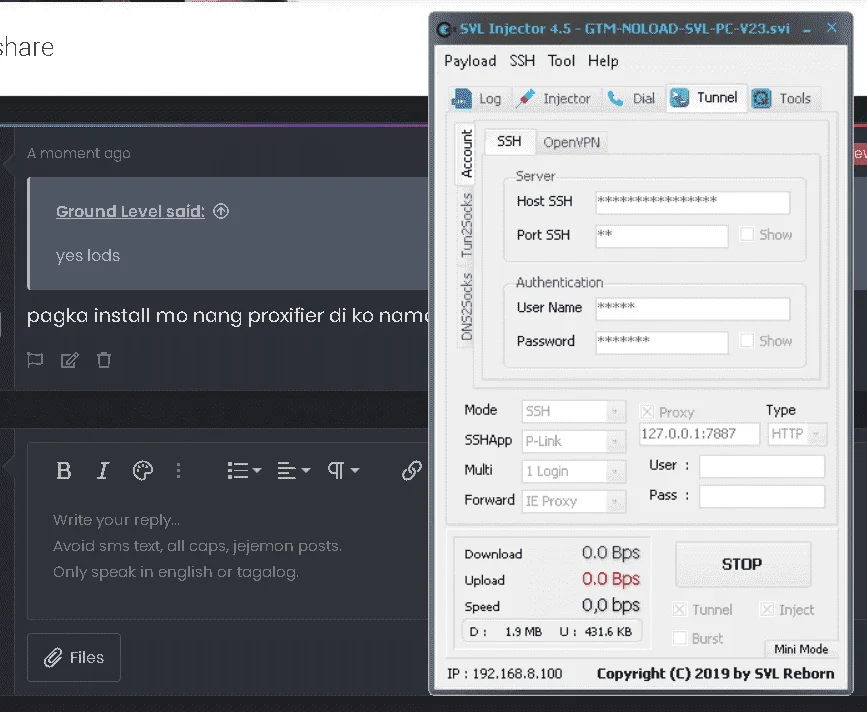This screenshot has width=867, height=712.
Task: Click the Password input field
Action: (x=661, y=342)
